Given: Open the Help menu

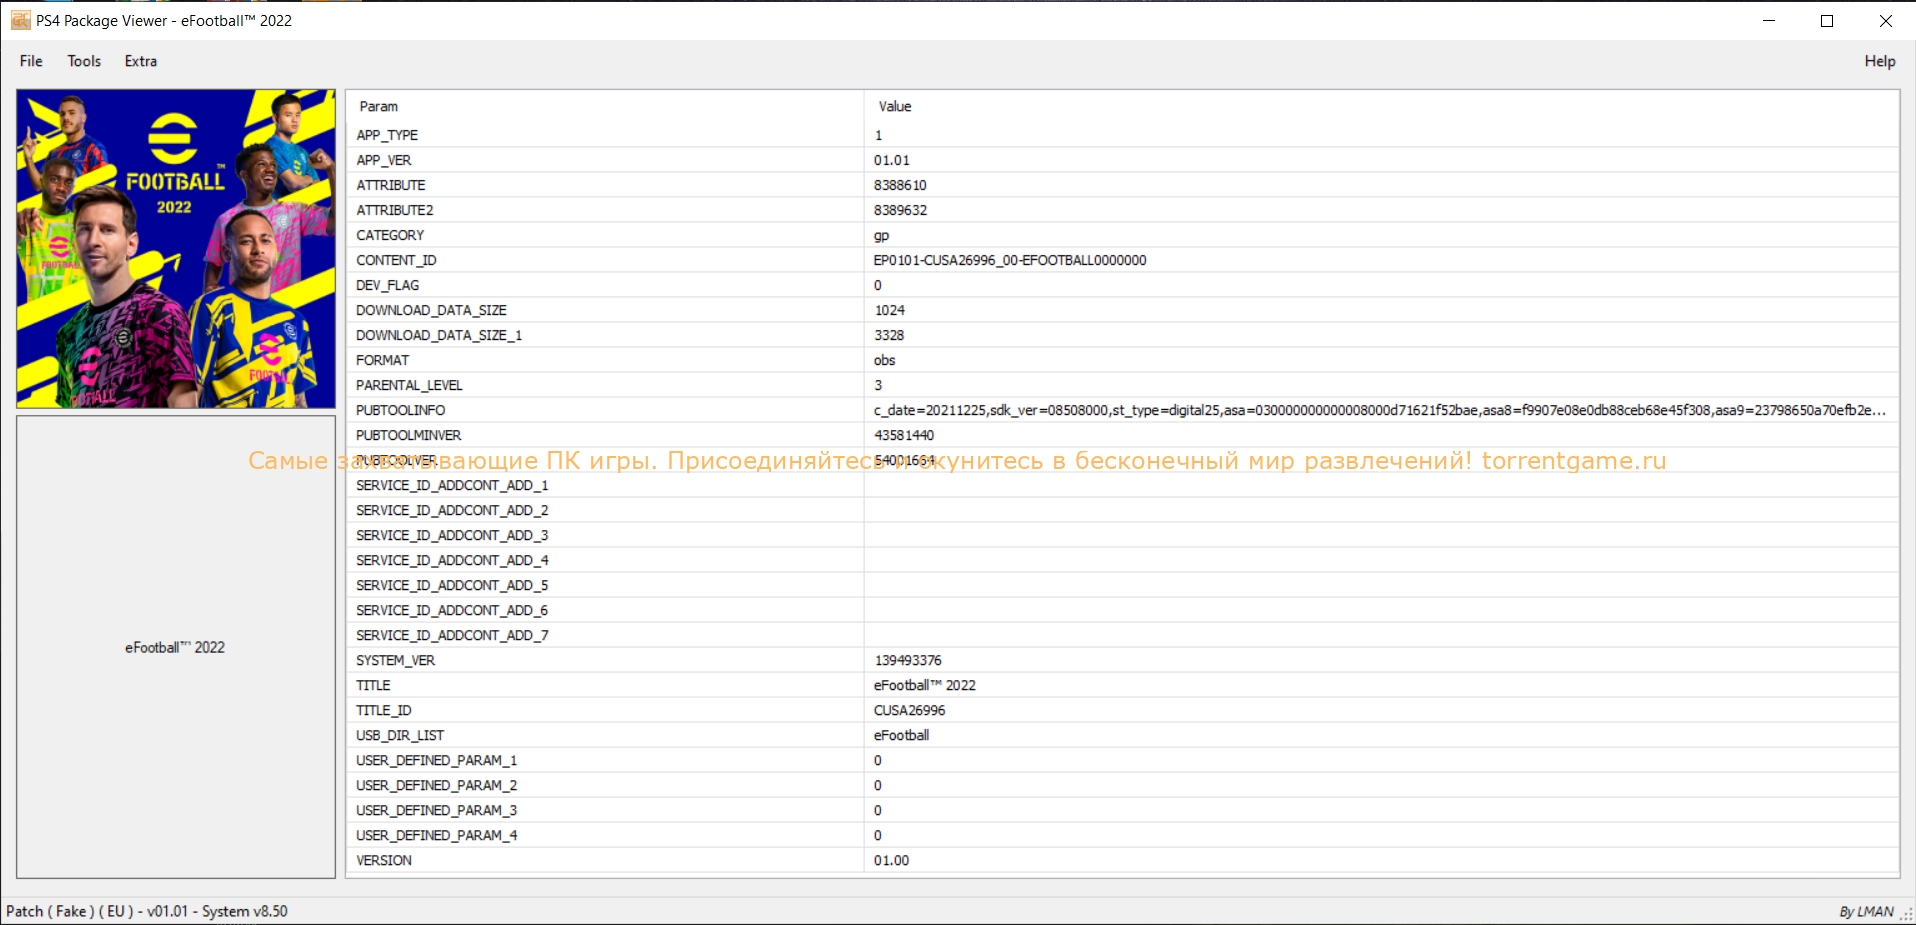Looking at the screenshot, I should tap(1879, 61).
